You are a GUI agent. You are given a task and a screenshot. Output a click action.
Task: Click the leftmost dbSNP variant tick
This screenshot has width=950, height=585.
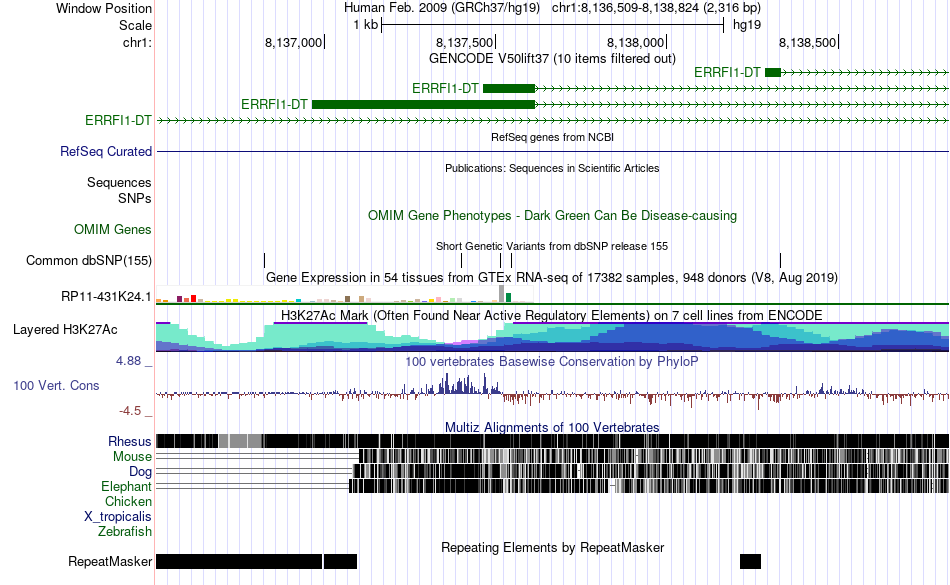pos(265,260)
